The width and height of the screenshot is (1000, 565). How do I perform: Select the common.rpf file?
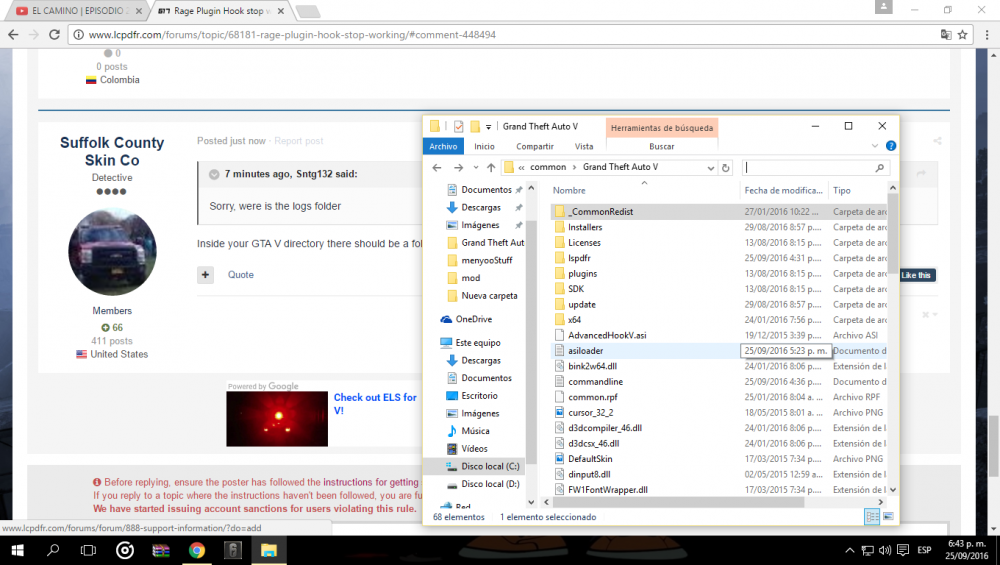[592, 397]
